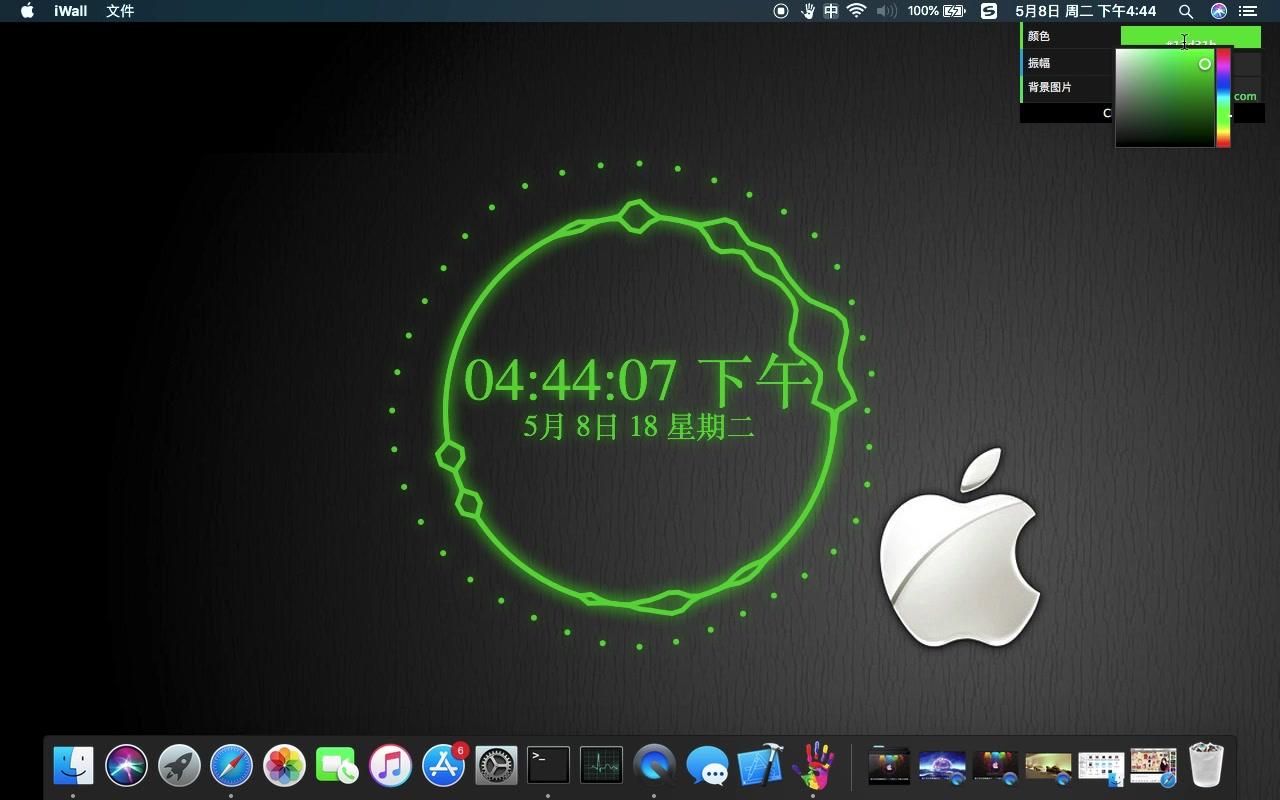This screenshot has height=800, width=1280.
Task: Open Terminal from the Dock
Action: [x=548, y=766]
